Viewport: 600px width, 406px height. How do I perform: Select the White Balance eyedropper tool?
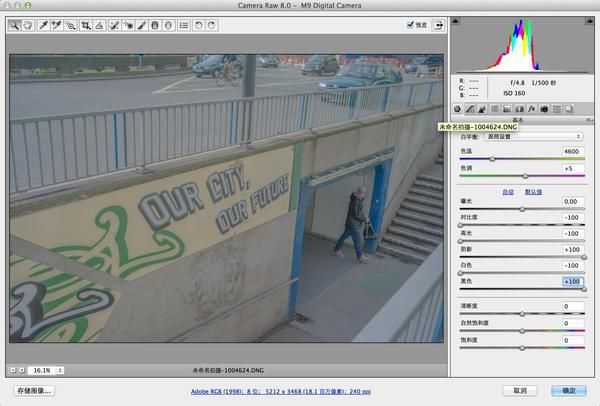coord(43,26)
